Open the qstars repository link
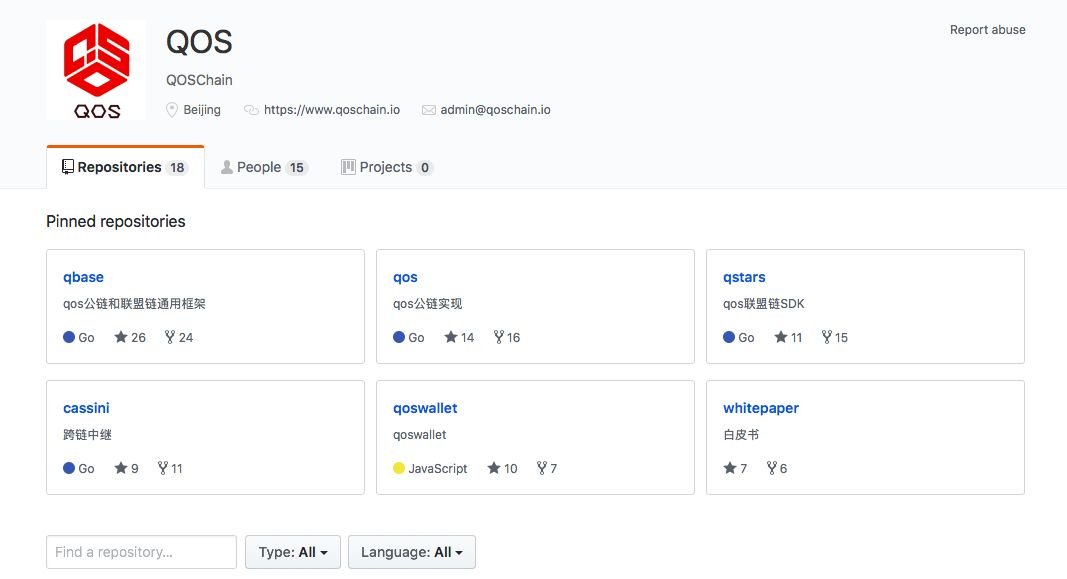1067x579 pixels. pos(744,277)
